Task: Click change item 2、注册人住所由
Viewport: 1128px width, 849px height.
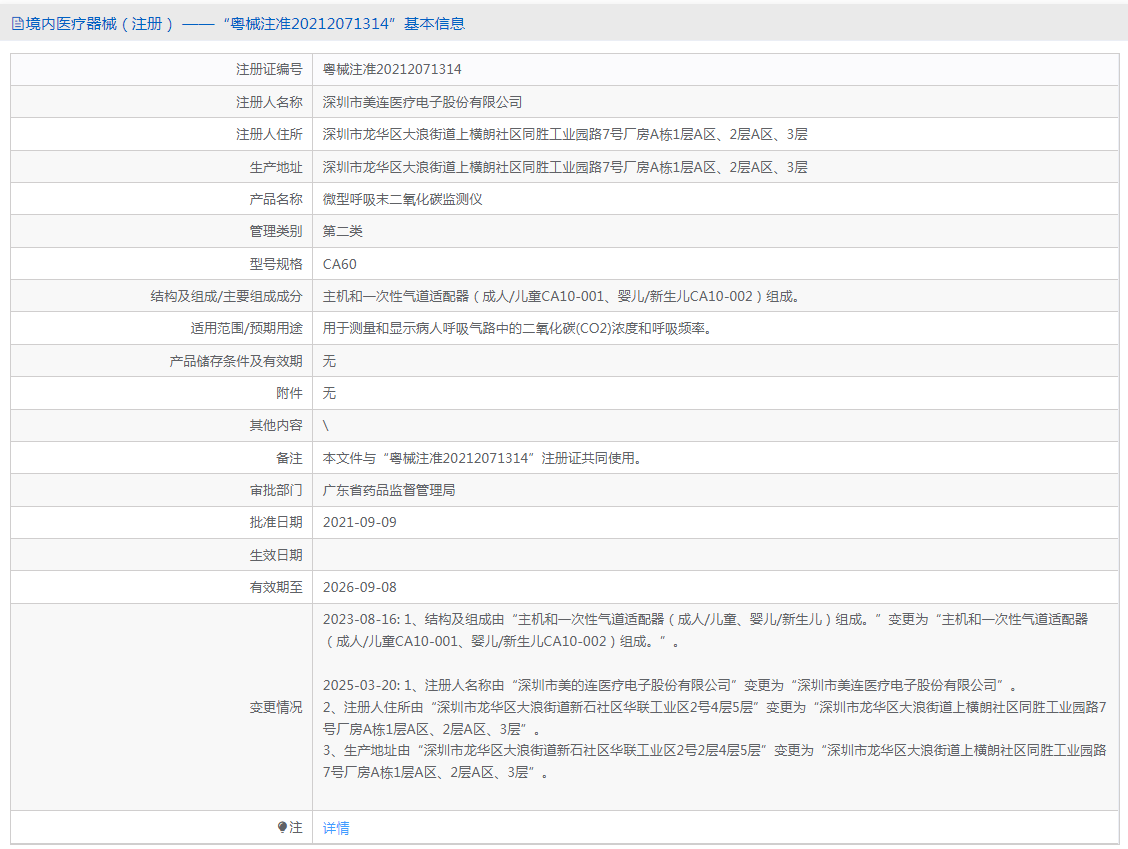Action: (x=714, y=718)
